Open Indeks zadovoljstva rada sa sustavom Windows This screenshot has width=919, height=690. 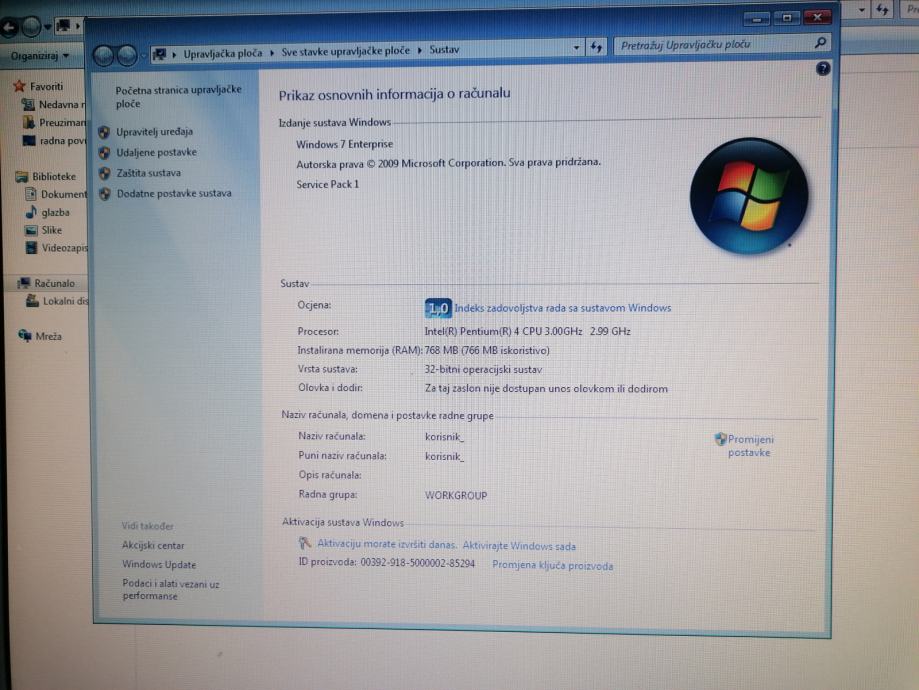pyautogui.click(x=563, y=308)
